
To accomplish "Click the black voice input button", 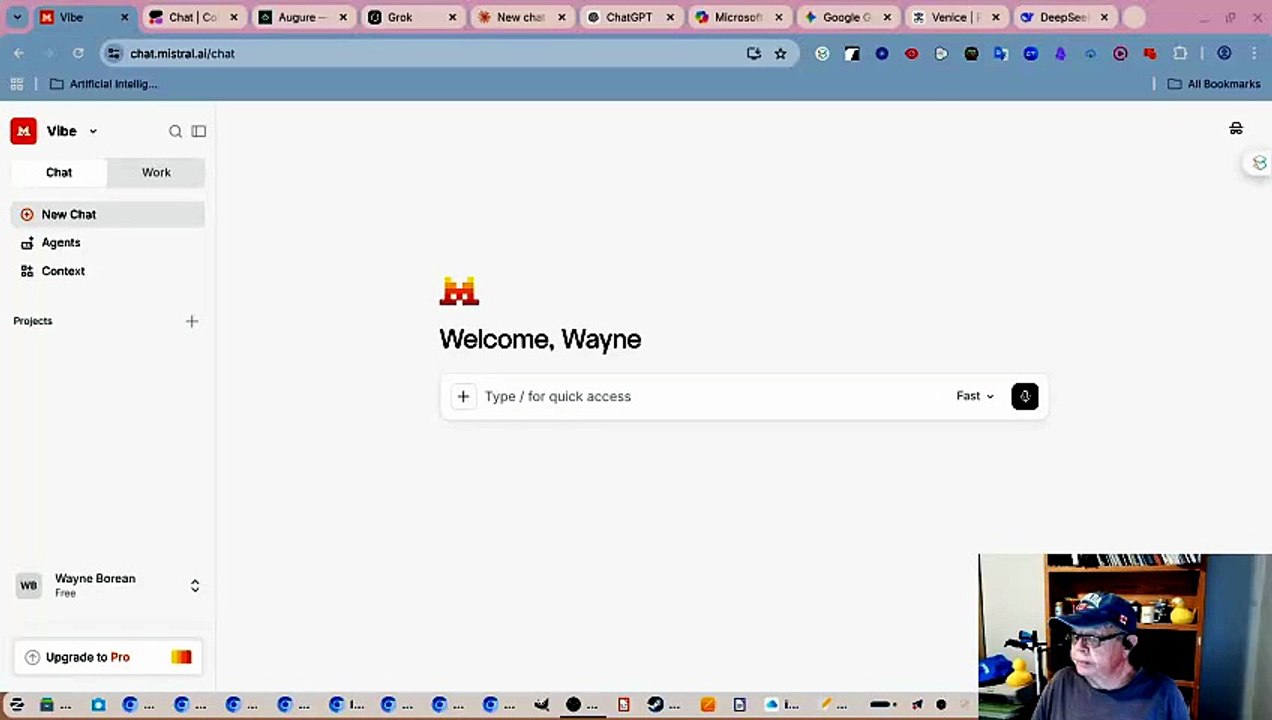I will tap(1025, 397).
